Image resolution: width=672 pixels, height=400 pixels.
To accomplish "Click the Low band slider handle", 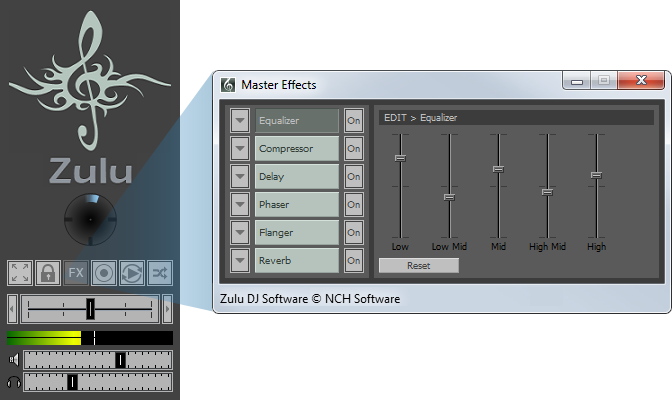I will coord(400,158).
